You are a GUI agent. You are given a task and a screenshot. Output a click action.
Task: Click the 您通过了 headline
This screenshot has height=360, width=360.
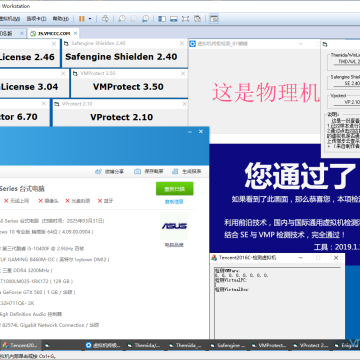[x=300, y=175]
